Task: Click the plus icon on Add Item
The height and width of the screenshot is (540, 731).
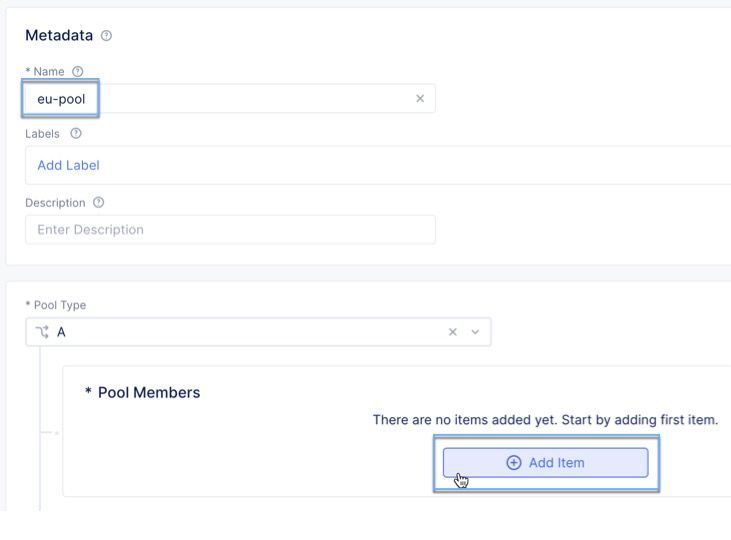Action: [514, 463]
